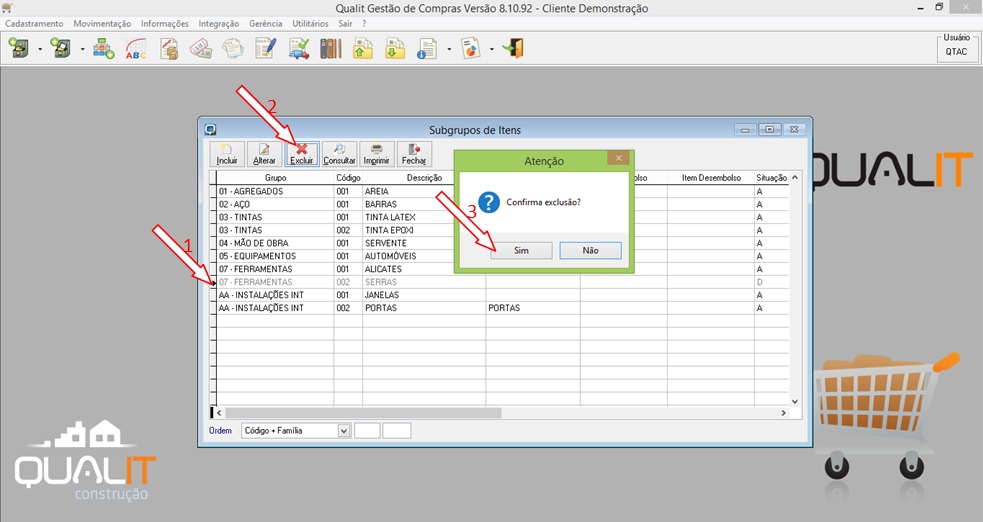Click the exit door toolbar icon
Image resolution: width=983 pixels, height=522 pixels.
(513, 48)
